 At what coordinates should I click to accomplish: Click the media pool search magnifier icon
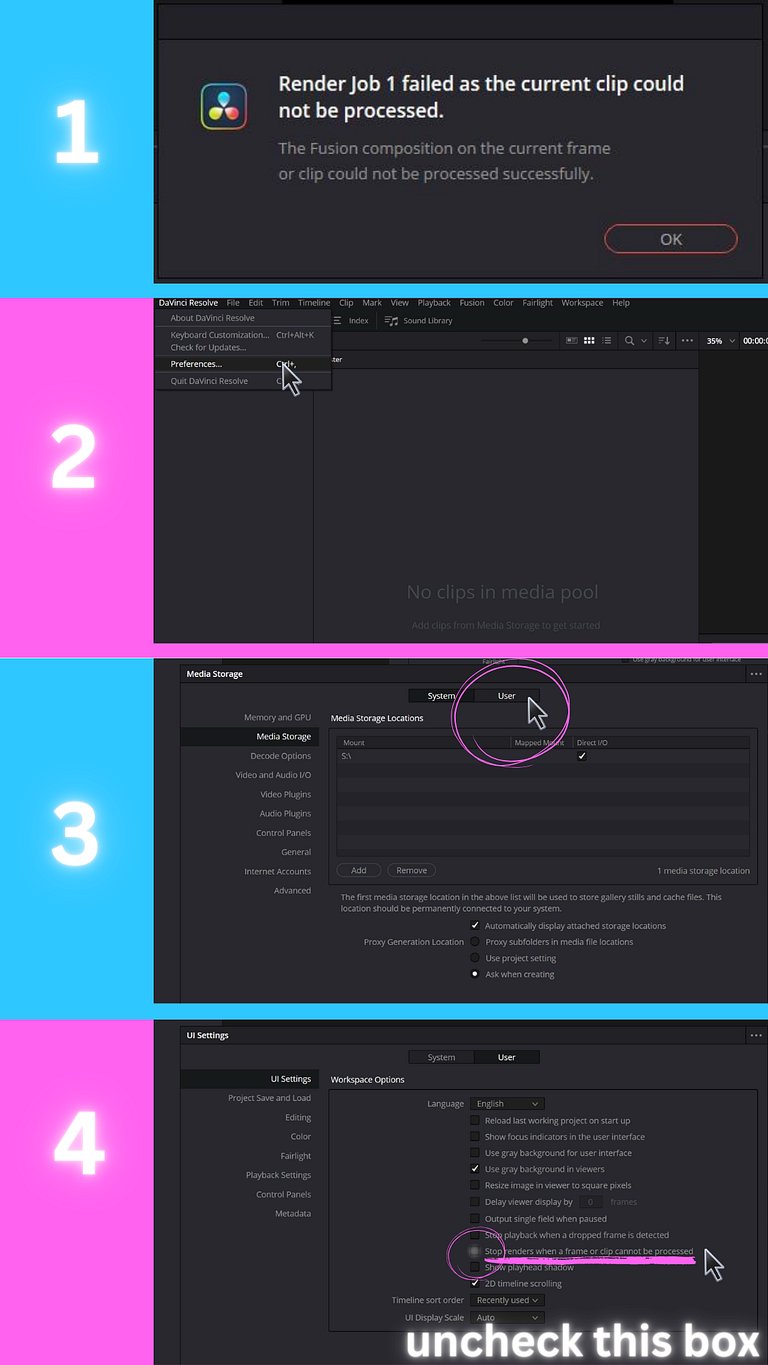pyautogui.click(x=630, y=341)
